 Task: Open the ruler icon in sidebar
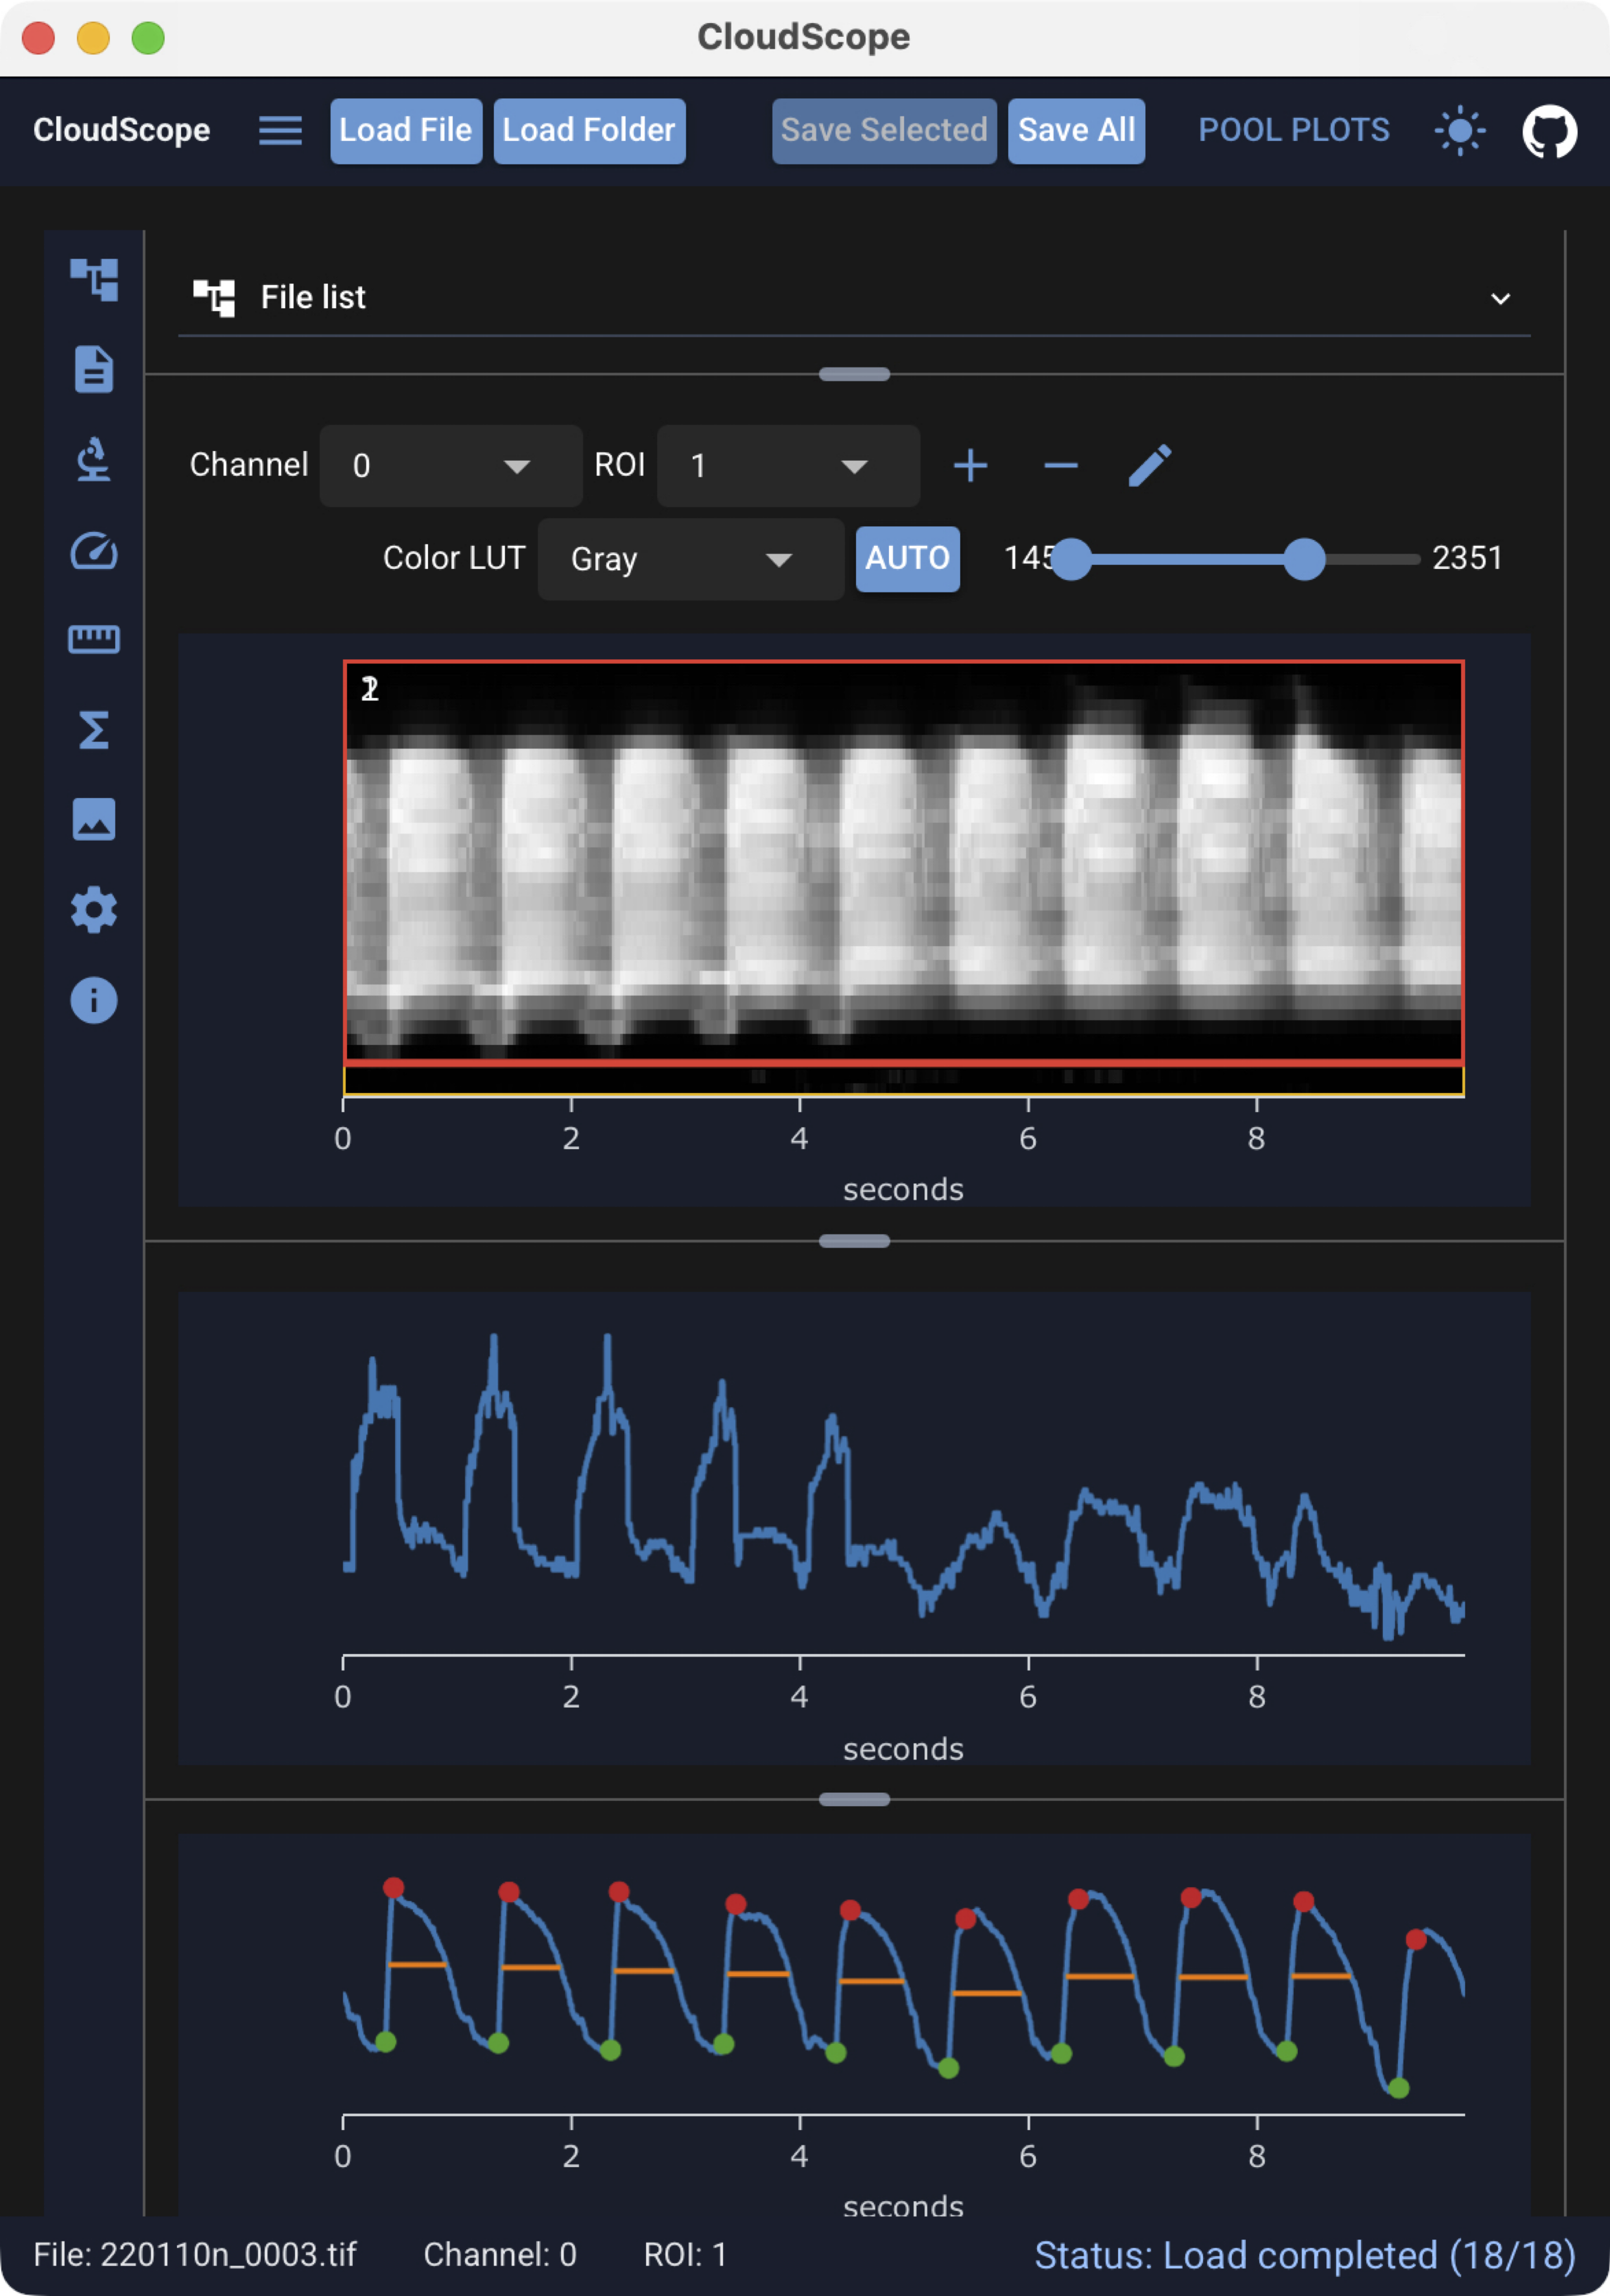(x=94, y=639)
